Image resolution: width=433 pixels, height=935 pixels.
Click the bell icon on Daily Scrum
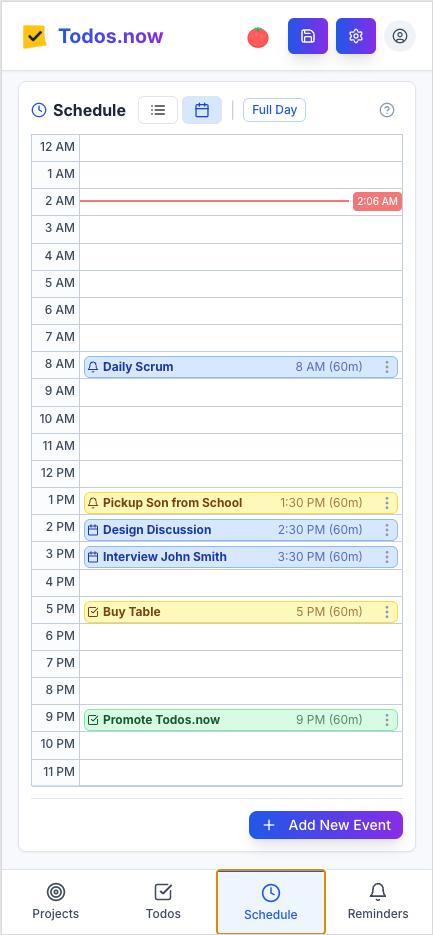(x=93, y=367)
